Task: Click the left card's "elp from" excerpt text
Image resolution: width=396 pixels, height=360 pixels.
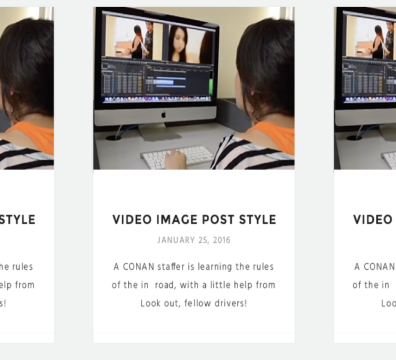Action: click(x=17, y=285)
